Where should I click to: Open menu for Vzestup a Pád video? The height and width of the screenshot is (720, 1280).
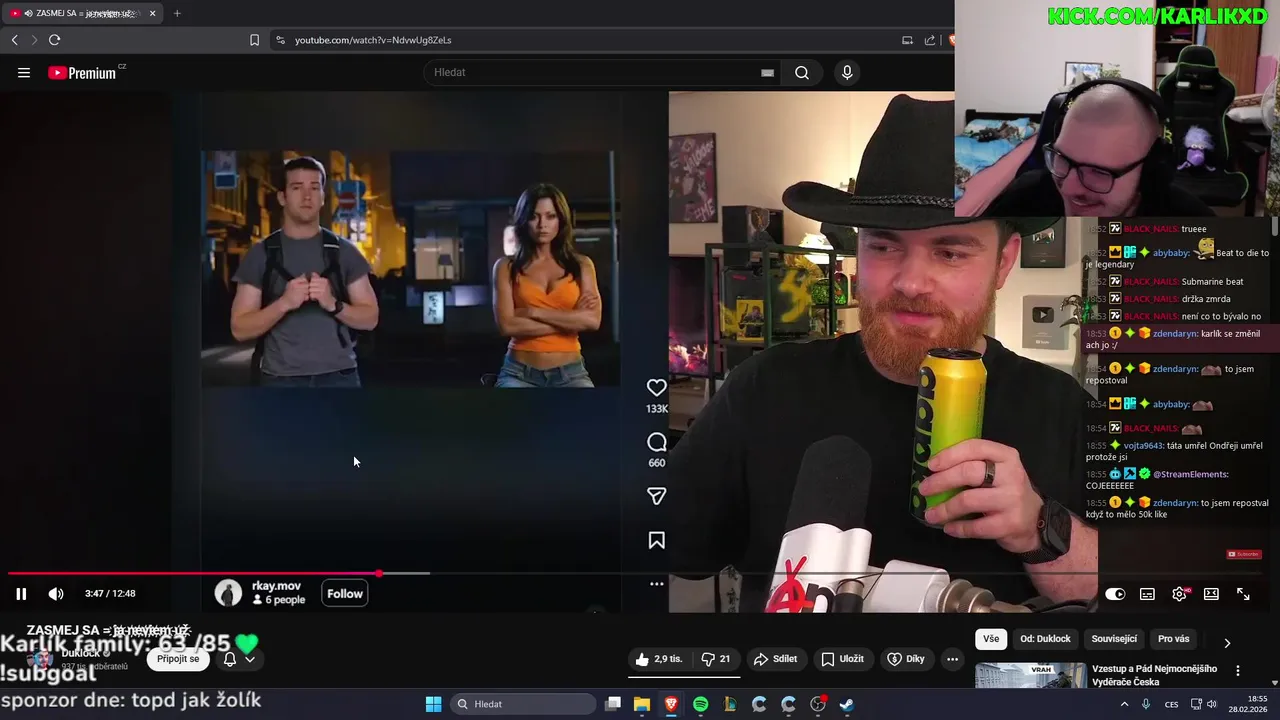1238,671
